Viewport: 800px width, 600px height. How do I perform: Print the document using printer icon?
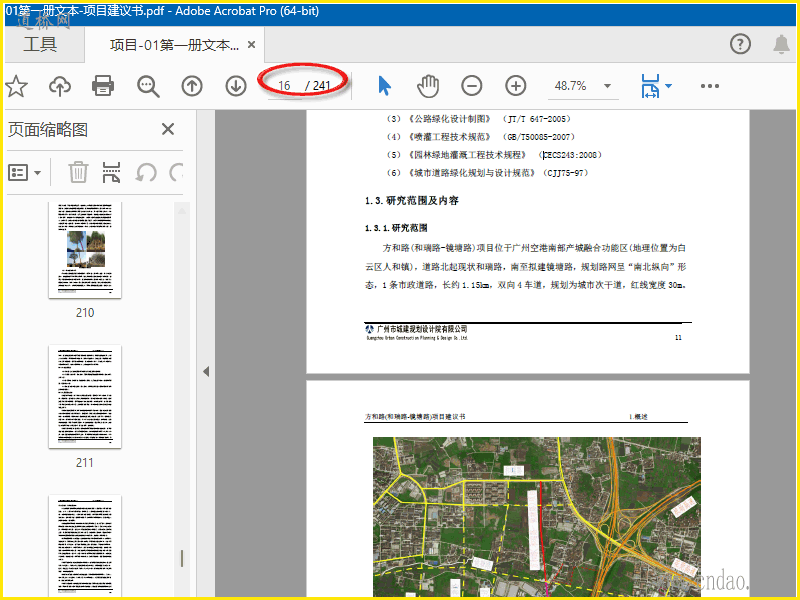tap(103, 86)
